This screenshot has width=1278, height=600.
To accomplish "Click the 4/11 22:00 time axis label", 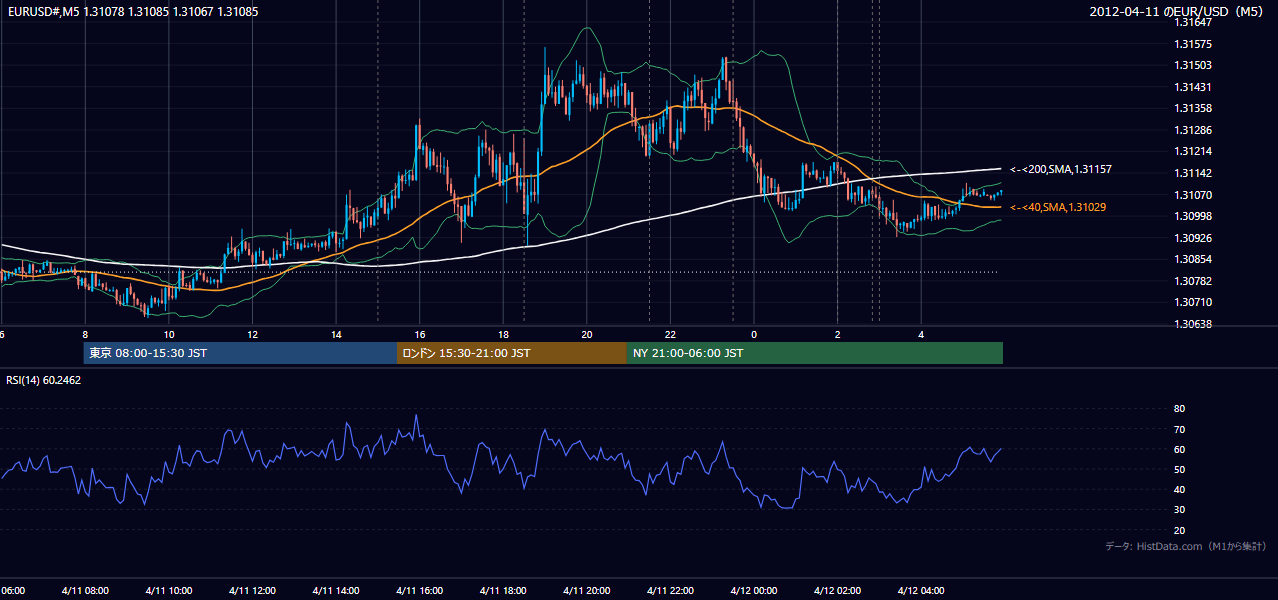I will 670,590.
